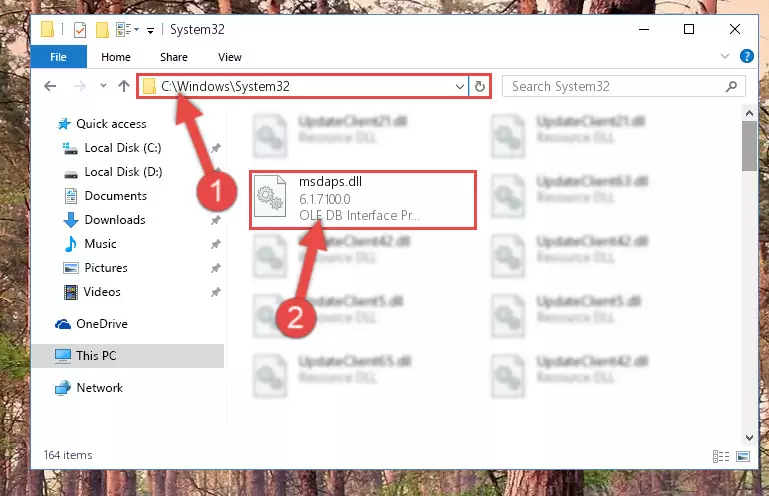This screenshot has height=496, width=769.
Task: Switch to the Home ribbon tab
Action: pos(116,57)
